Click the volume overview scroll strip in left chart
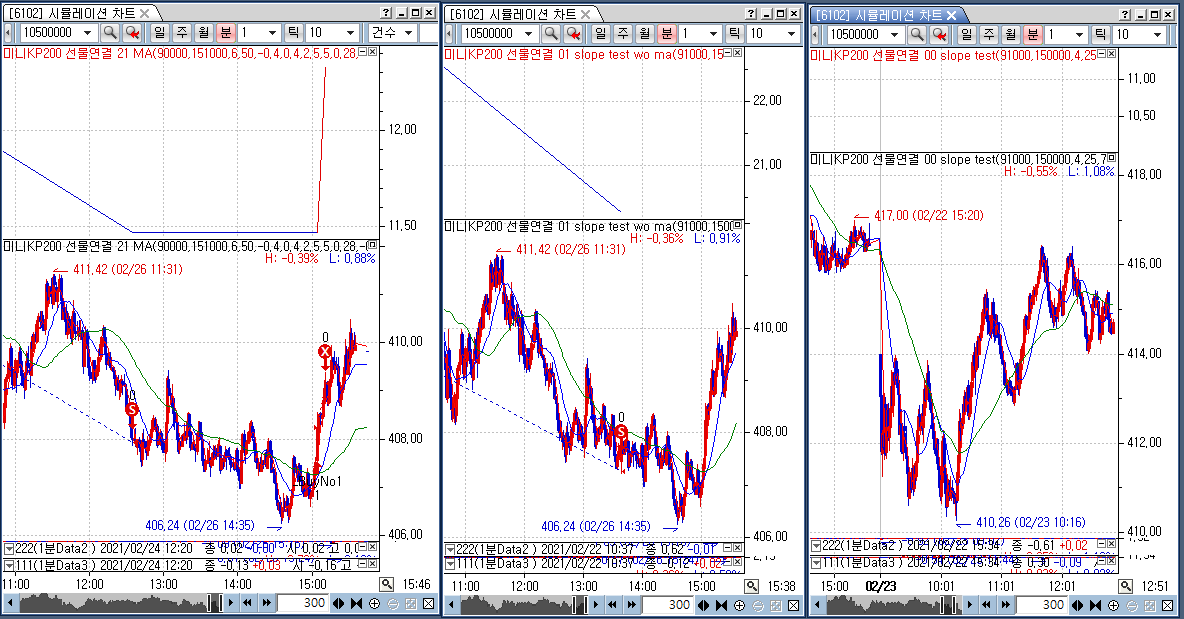 [110, 604]
